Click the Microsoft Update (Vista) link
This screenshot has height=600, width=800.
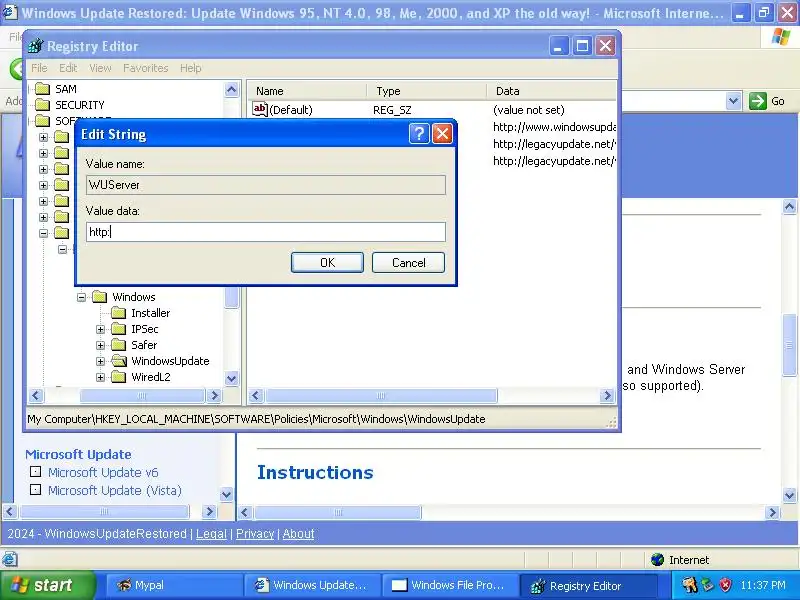click(x=115, y=490)
